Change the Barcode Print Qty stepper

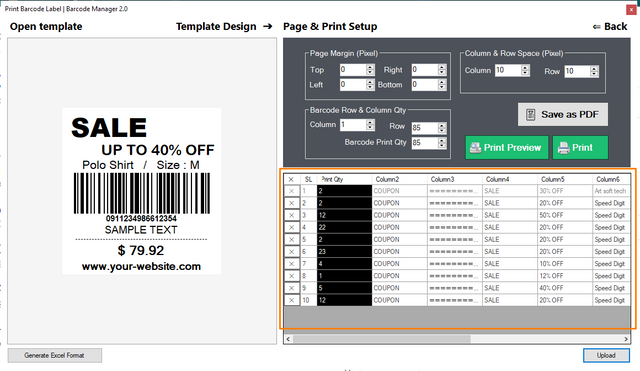(x=442, y=143)
